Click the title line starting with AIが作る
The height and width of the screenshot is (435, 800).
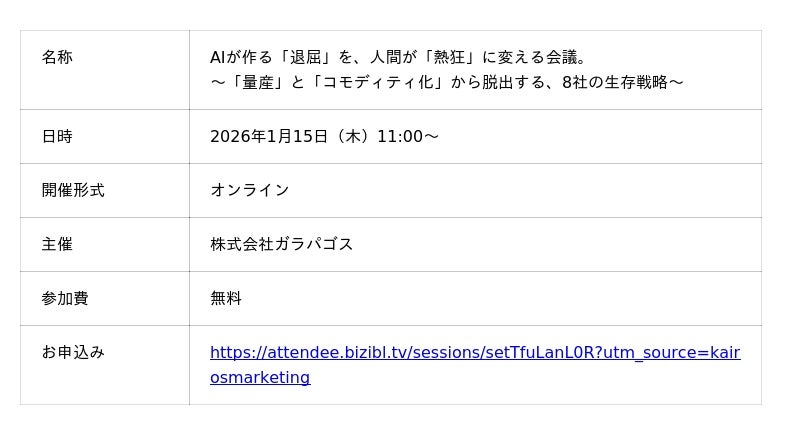click(400, 57)
